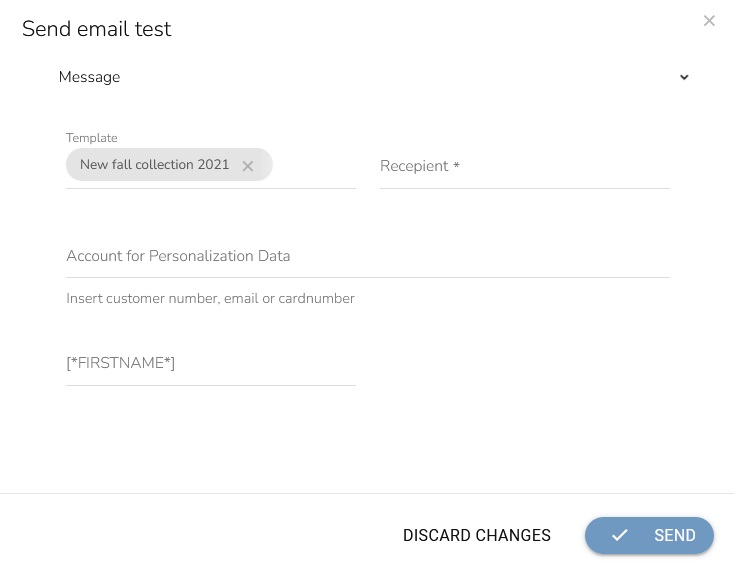This screenshot has width=734, height=563.
Task: Close the Send email test dialog
Action: point(709,21)
